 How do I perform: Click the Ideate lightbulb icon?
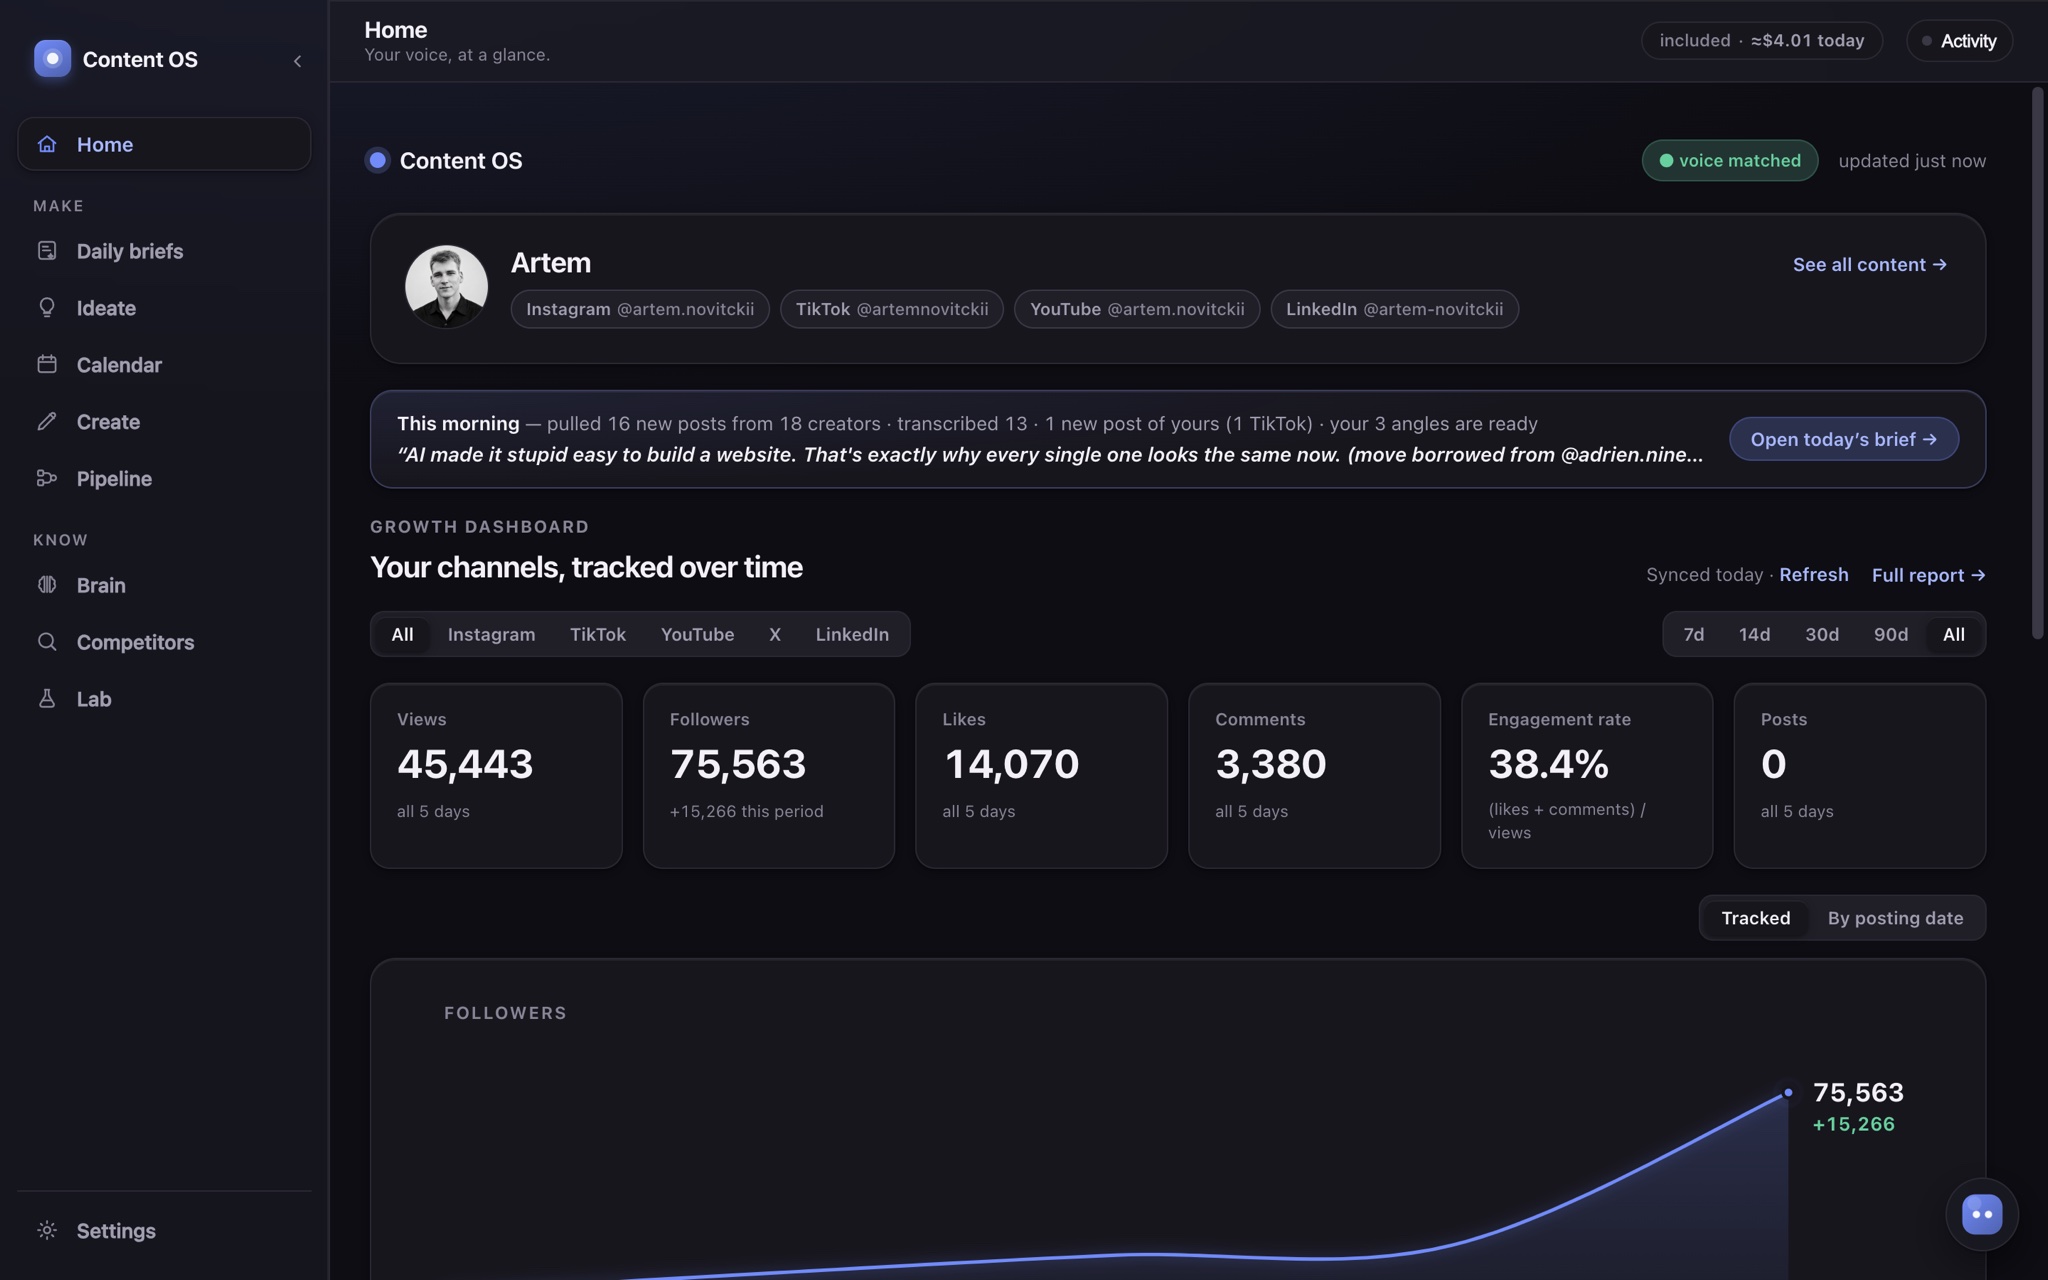[47, 308]
